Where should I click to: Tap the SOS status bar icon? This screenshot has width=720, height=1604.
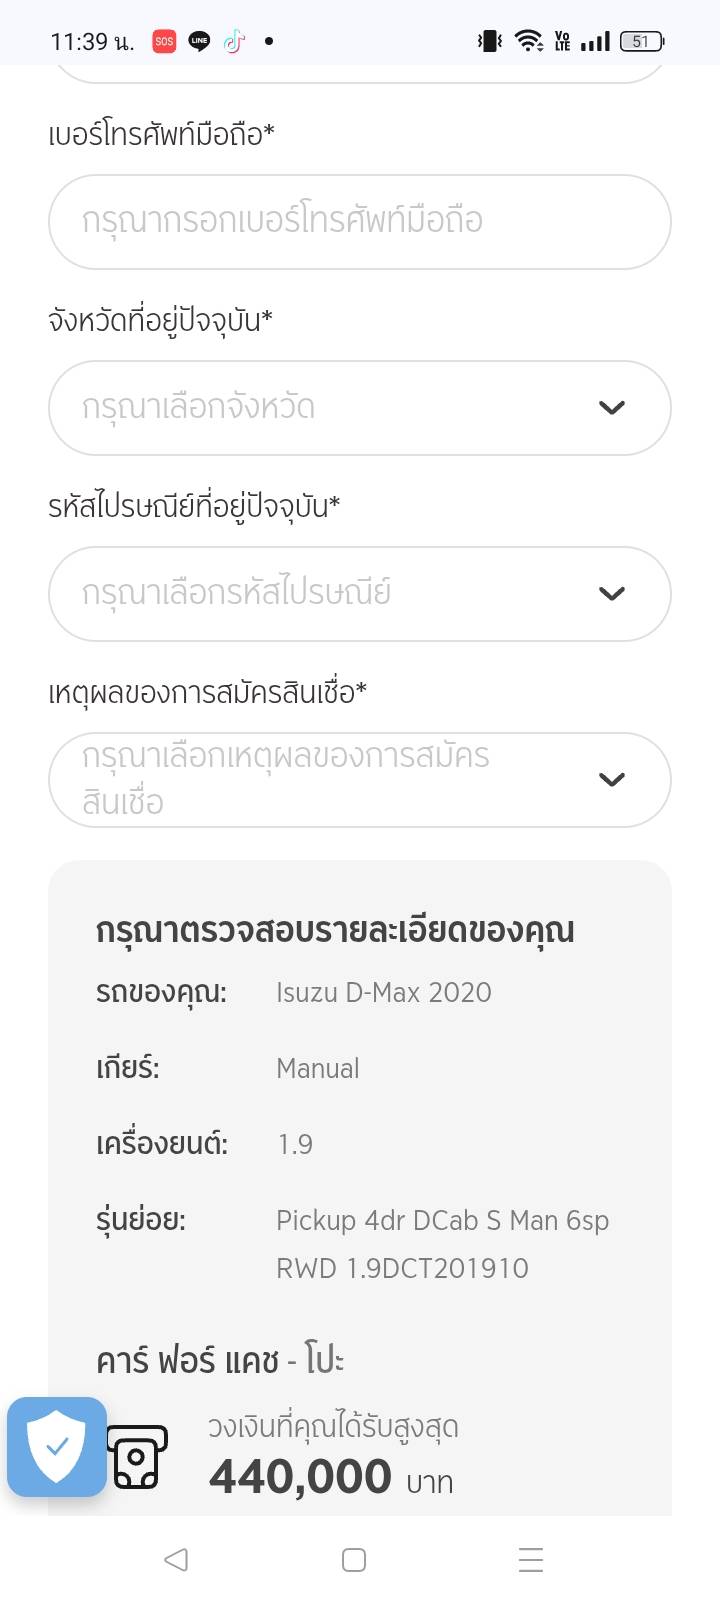164,41
